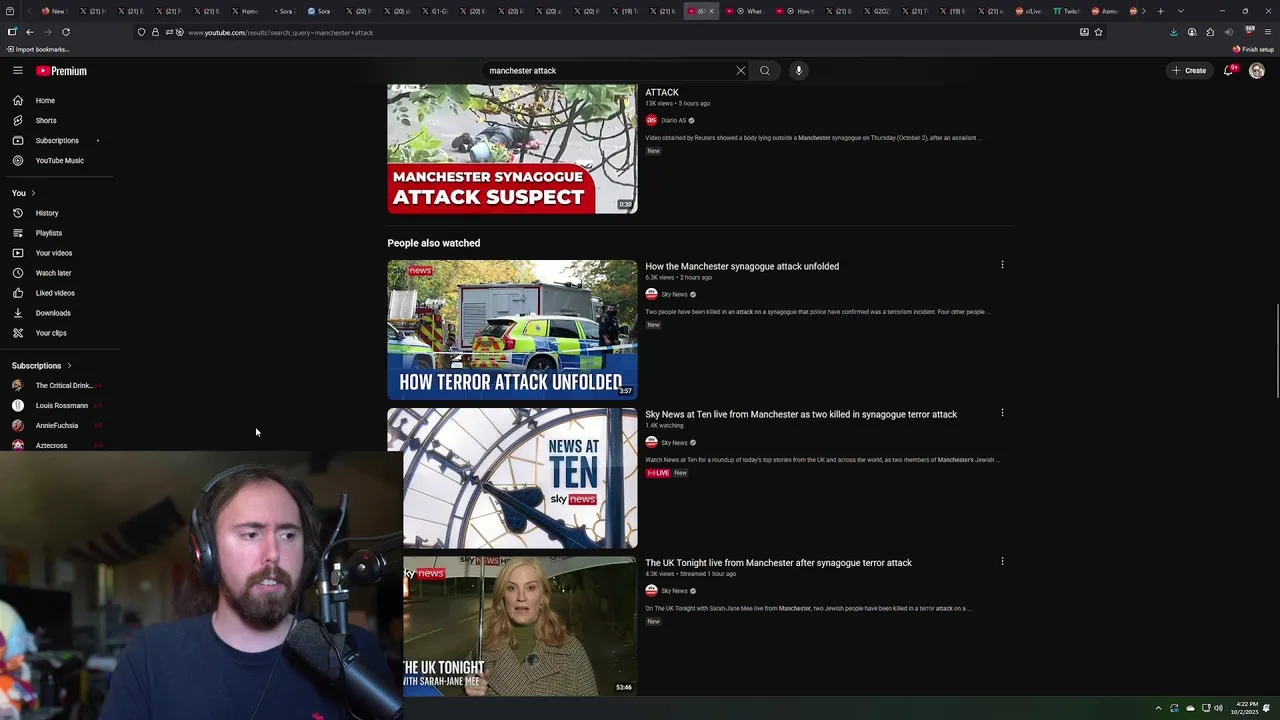Open the Sky News at Ten thumbnail
Viewport: 1280px width, 720px height.
(x=520, y=478)
